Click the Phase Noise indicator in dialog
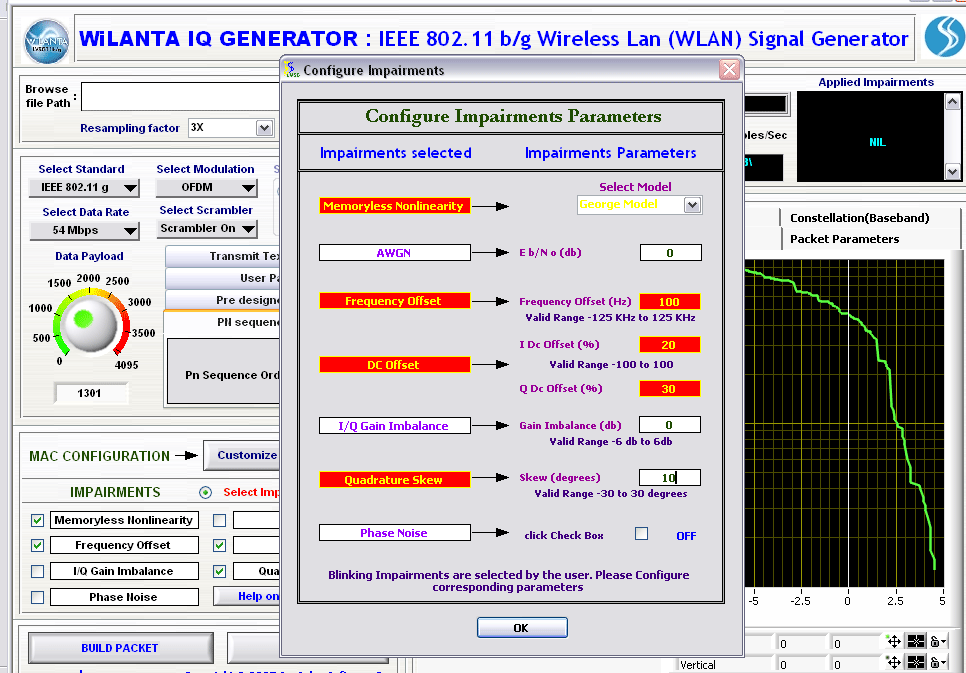The height and width of the screenshot is (673, 966). [x=394, y=533]
